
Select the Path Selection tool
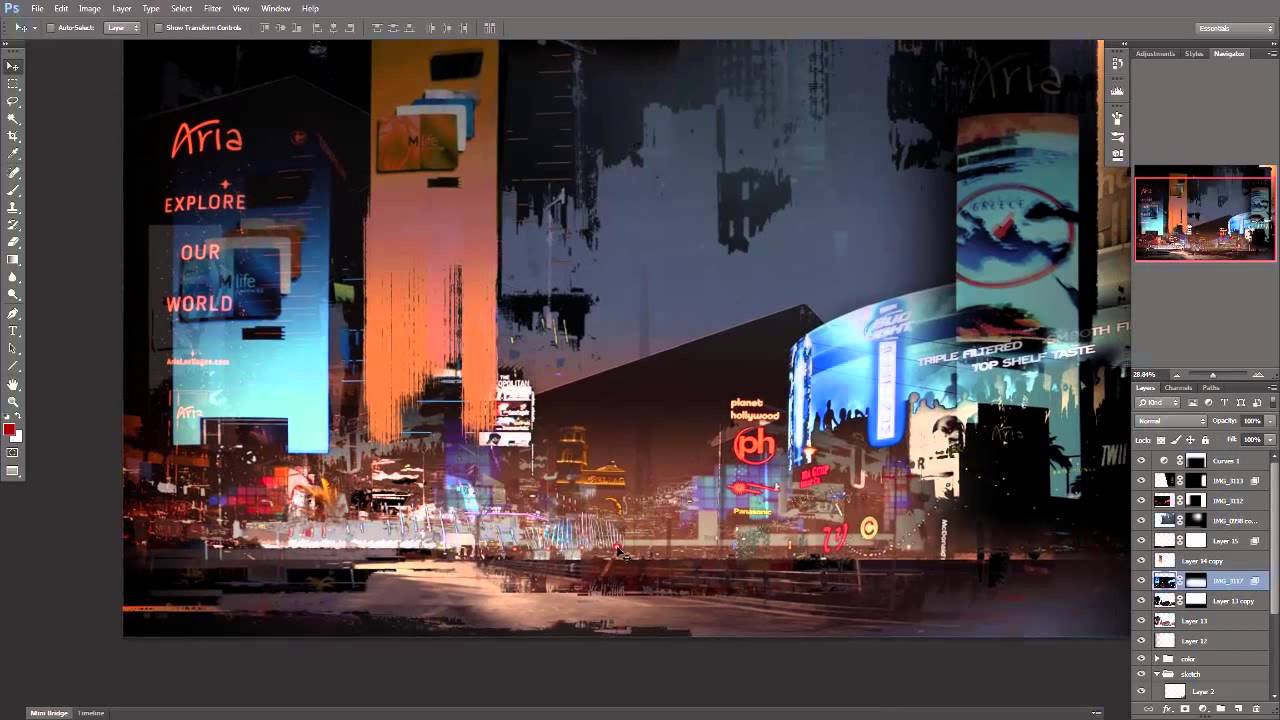point(13,349)
